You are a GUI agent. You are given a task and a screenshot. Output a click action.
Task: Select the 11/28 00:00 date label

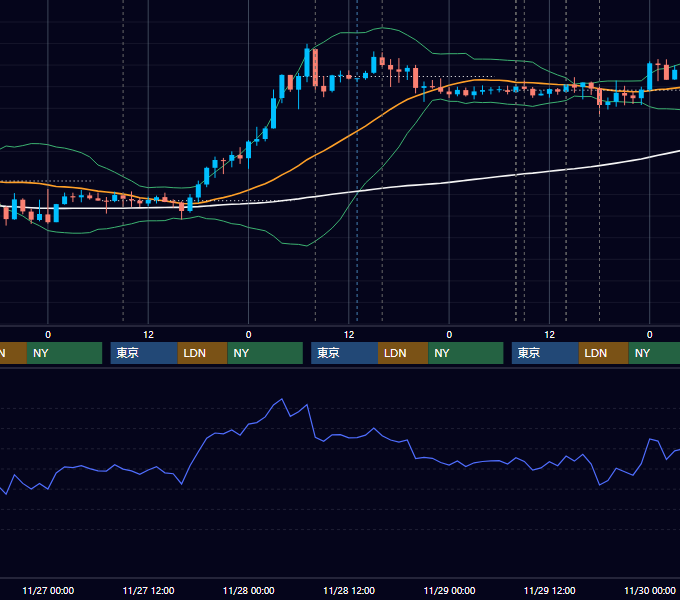[248, 590]
